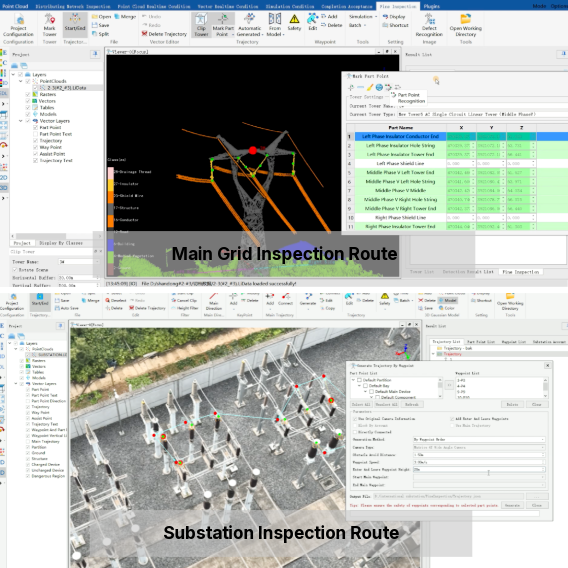Click Add waypoint in top ribbon

[x=329, y=17]
